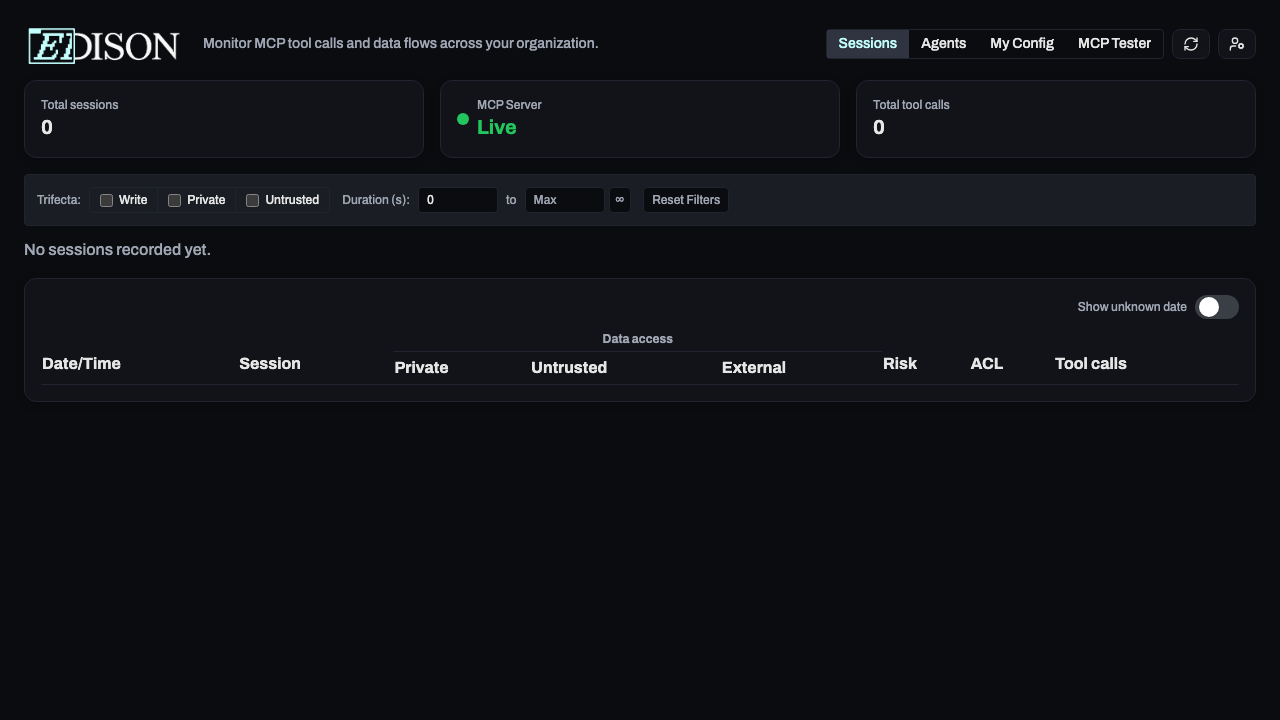Toggle Show unknown date switch
Viewport: 1280px width, 720px height.
coord(1217,307)
